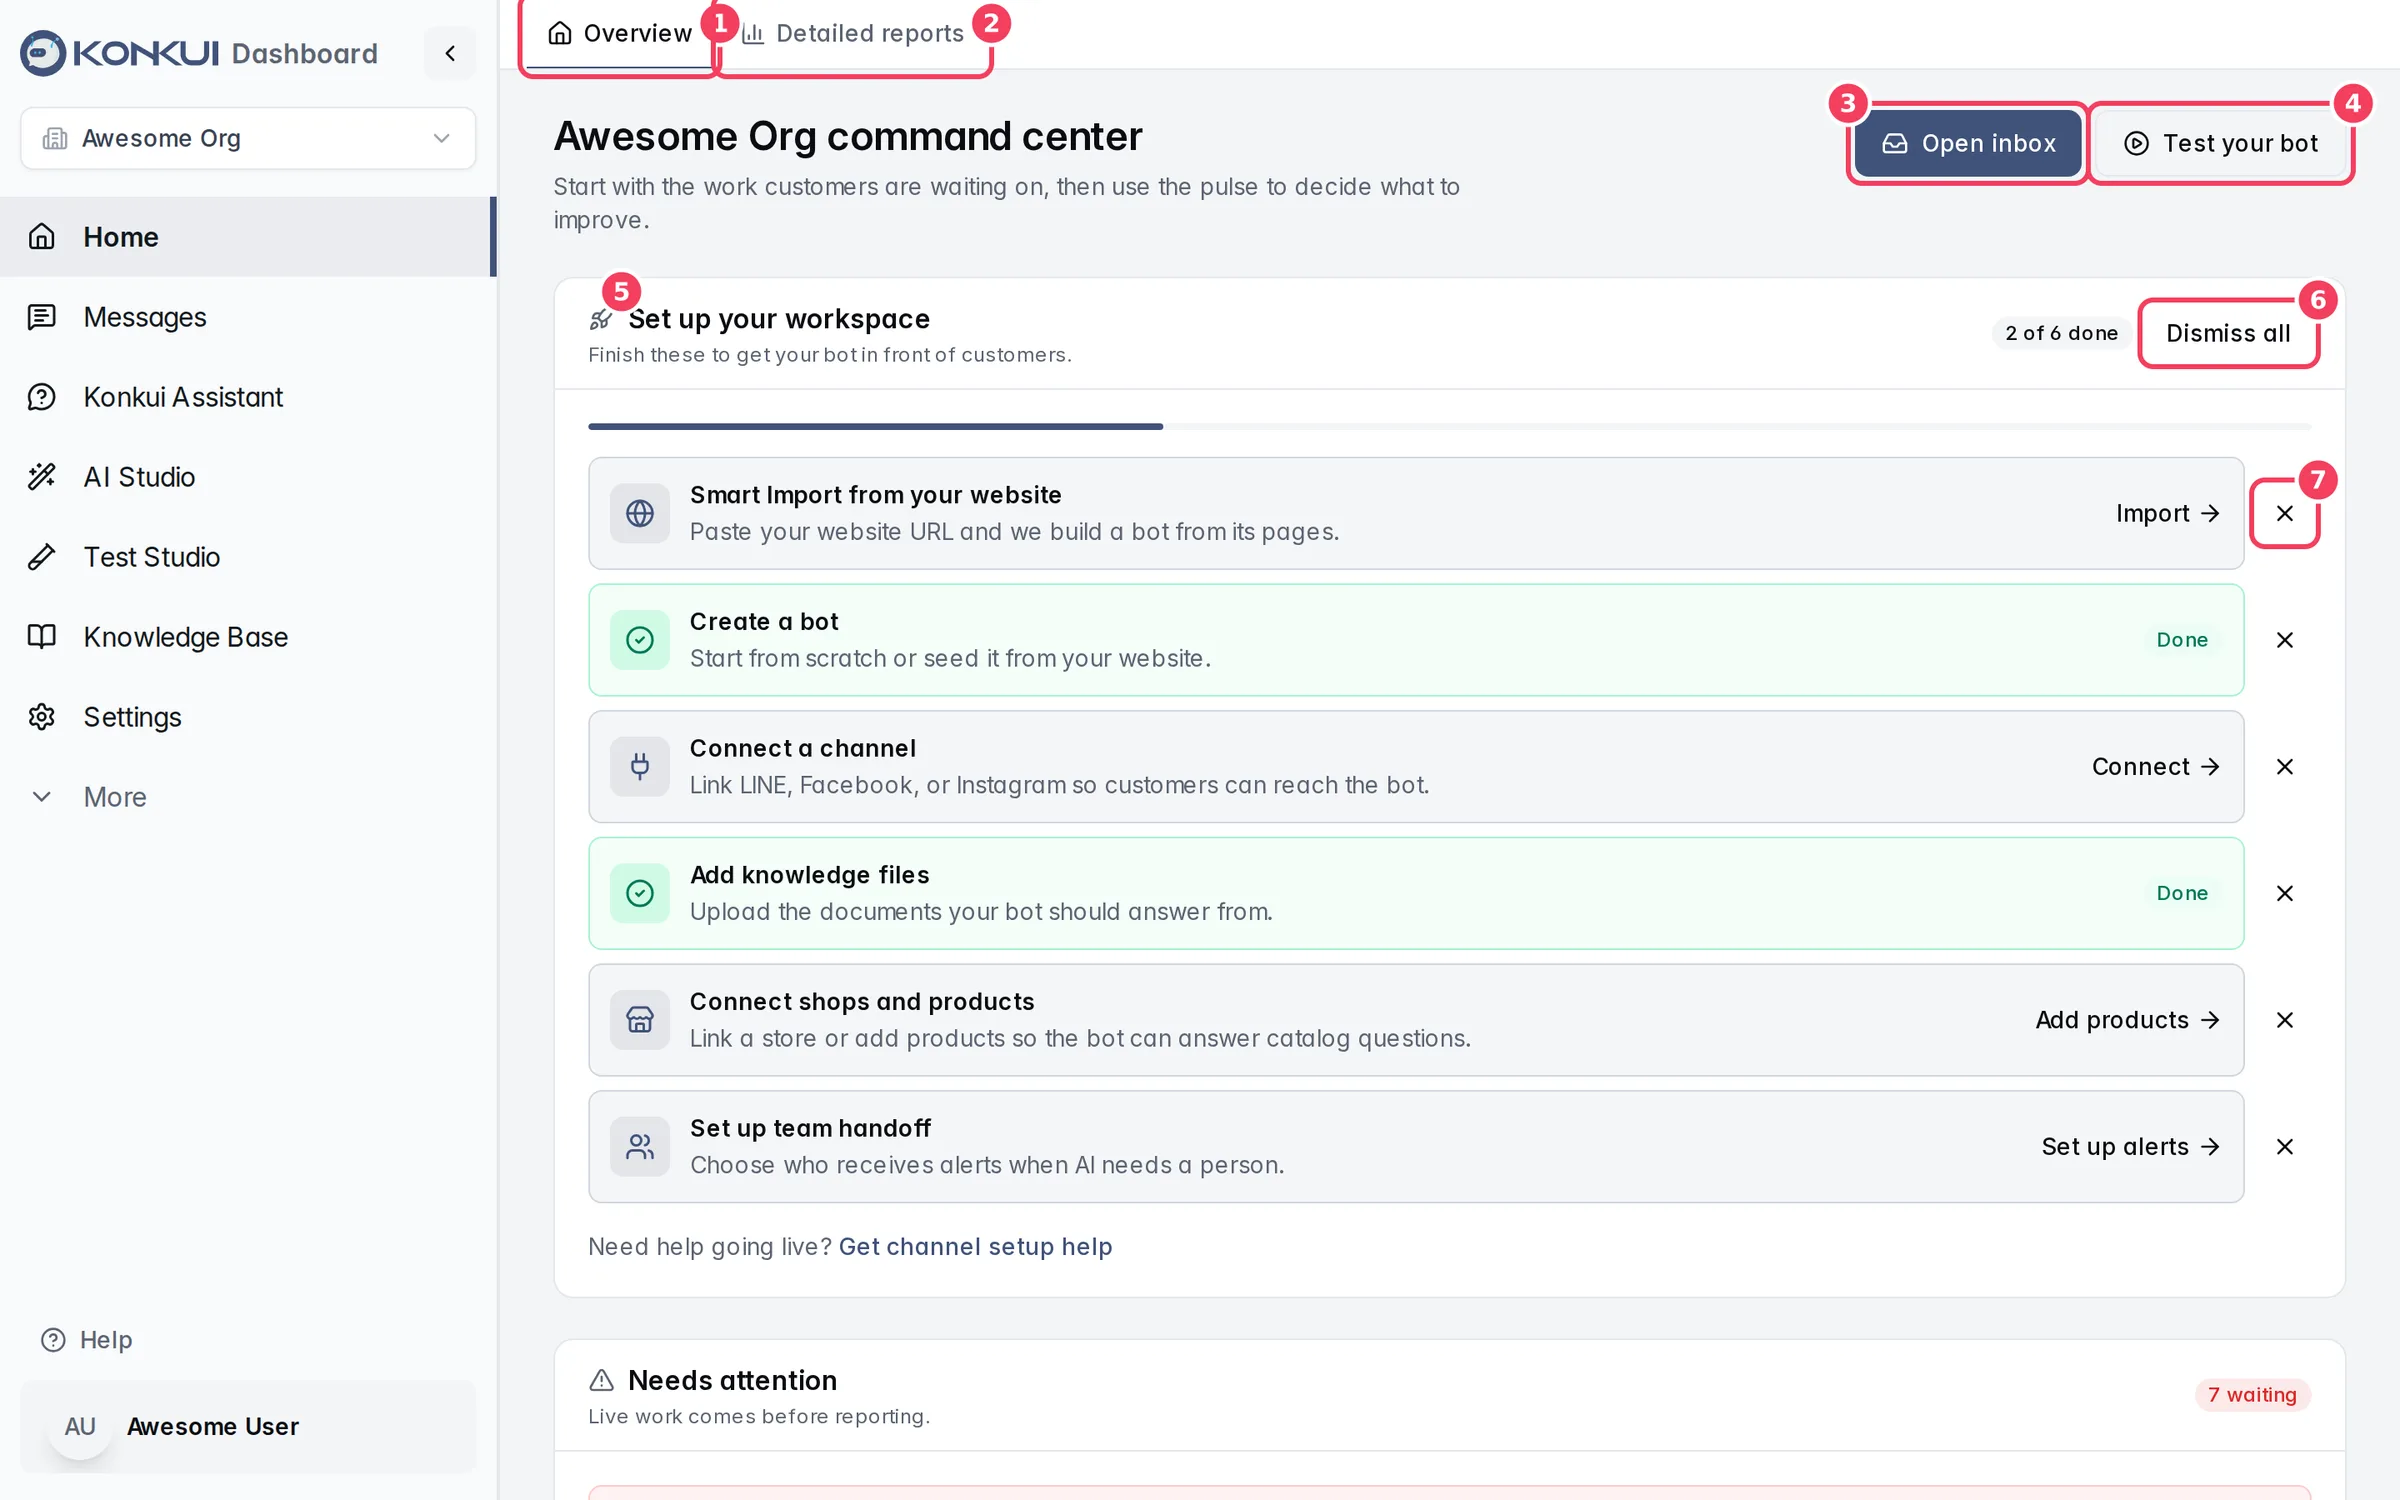The height and width of the screenshot is (1500, 2400).
Task: Click the 2 of 6 done badge
Action: coord(2061,333)
